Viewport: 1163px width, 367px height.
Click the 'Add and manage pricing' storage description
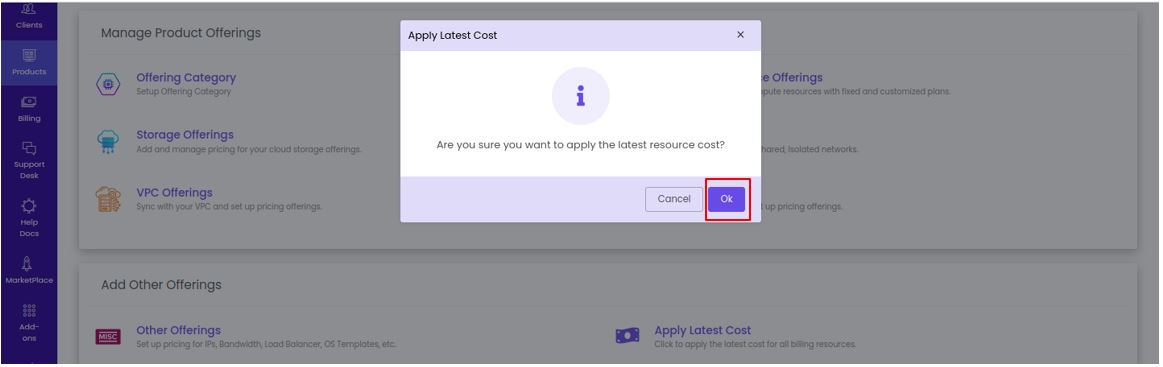pyautogui.click(x=248, y=149)
